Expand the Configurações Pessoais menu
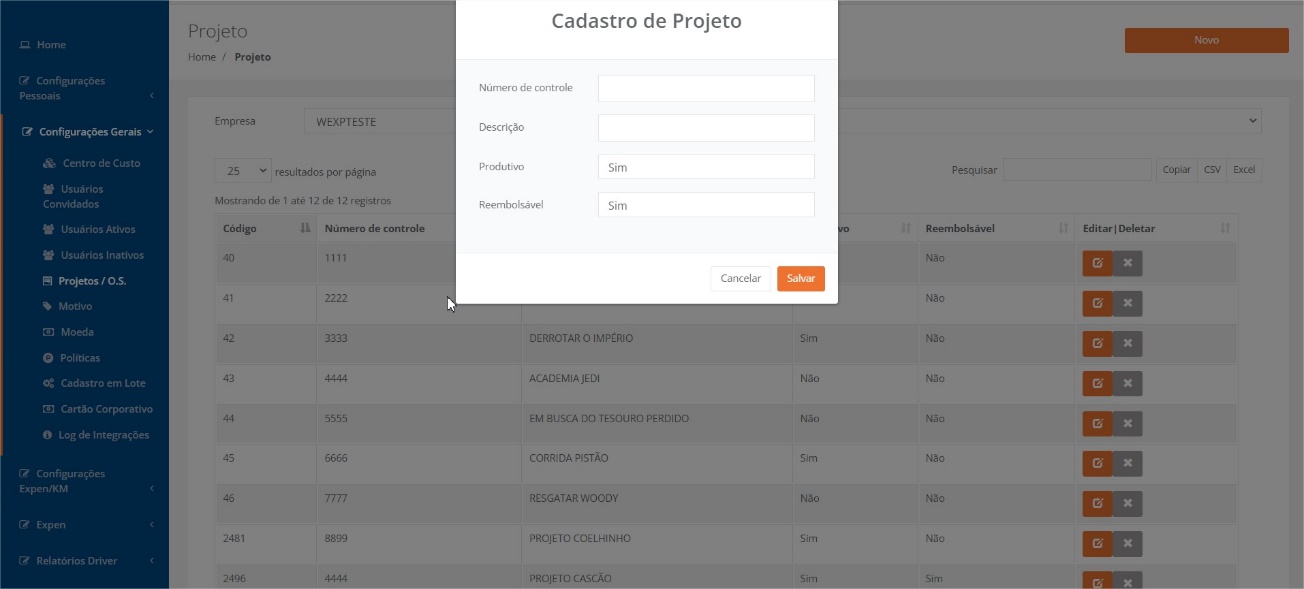Image resolution: width=1304 pixels, height=589 pixels. 86,88
